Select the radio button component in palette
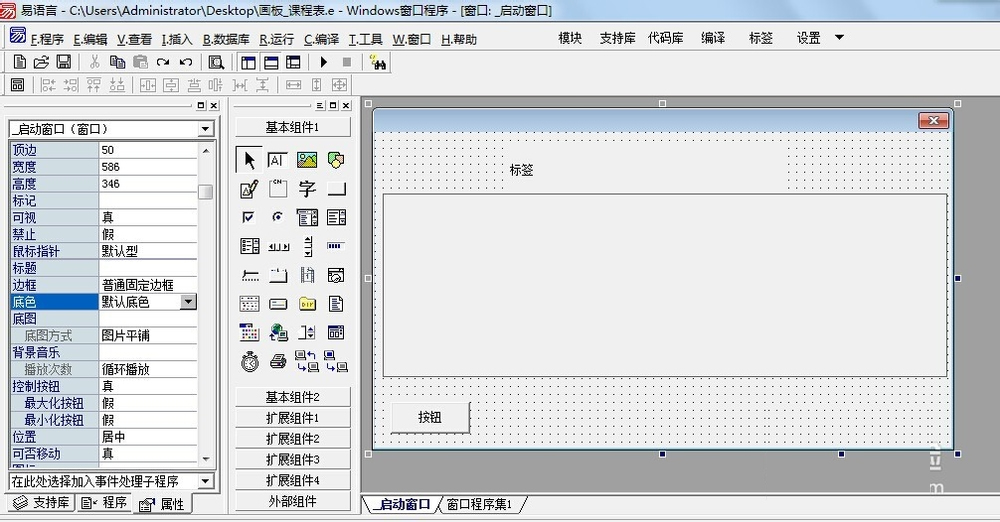 pos(278,217)
